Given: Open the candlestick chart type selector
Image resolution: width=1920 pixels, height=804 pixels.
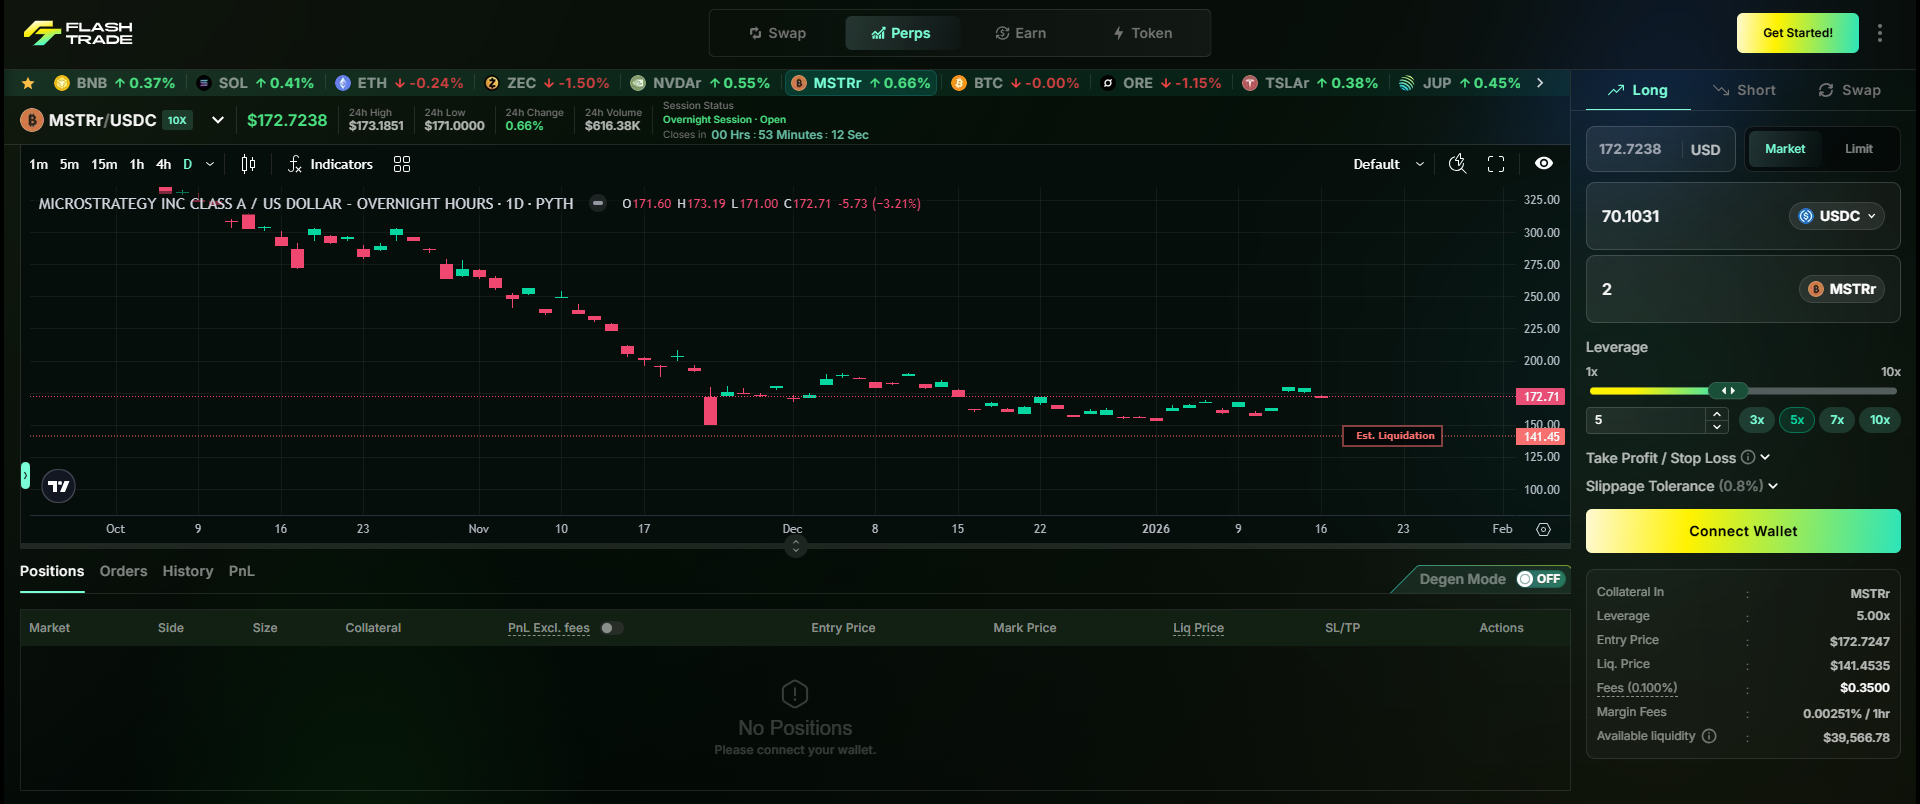Looking at the screenshot, I should click(x=248, y=164).
